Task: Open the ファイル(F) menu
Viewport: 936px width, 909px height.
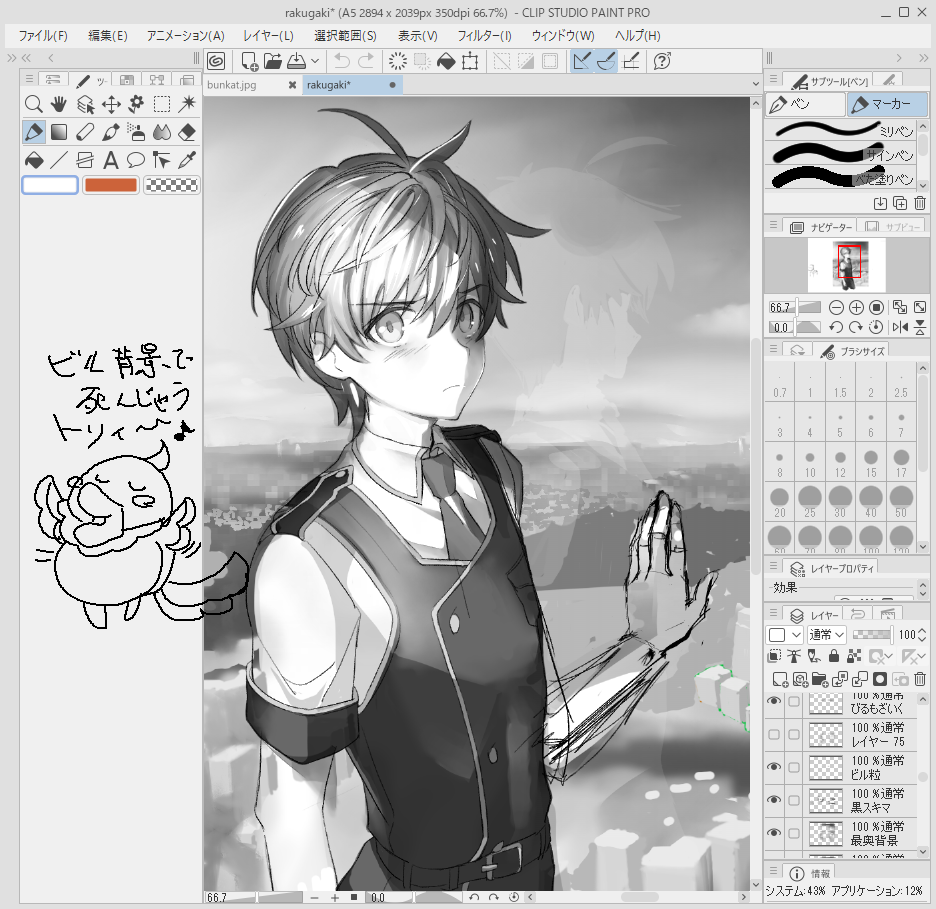Action: (43, 36)
